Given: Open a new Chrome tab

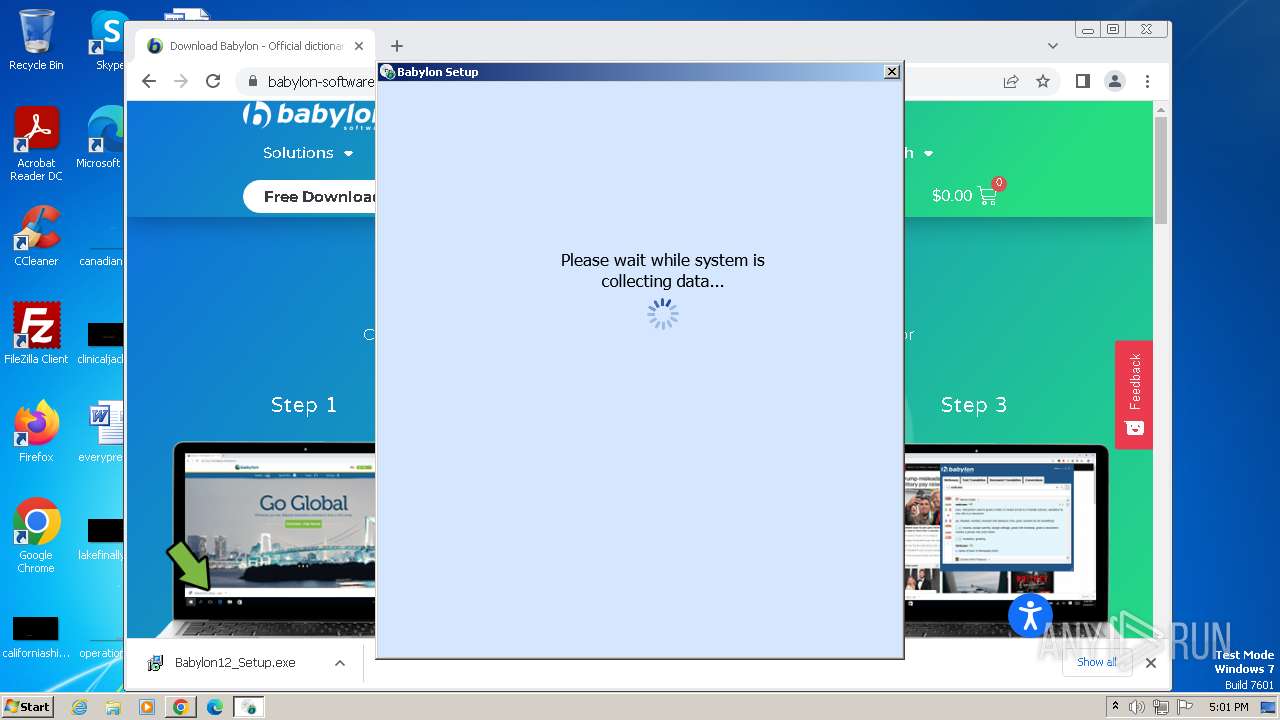Looking at the screenshot, I should (x=397, y=46).
